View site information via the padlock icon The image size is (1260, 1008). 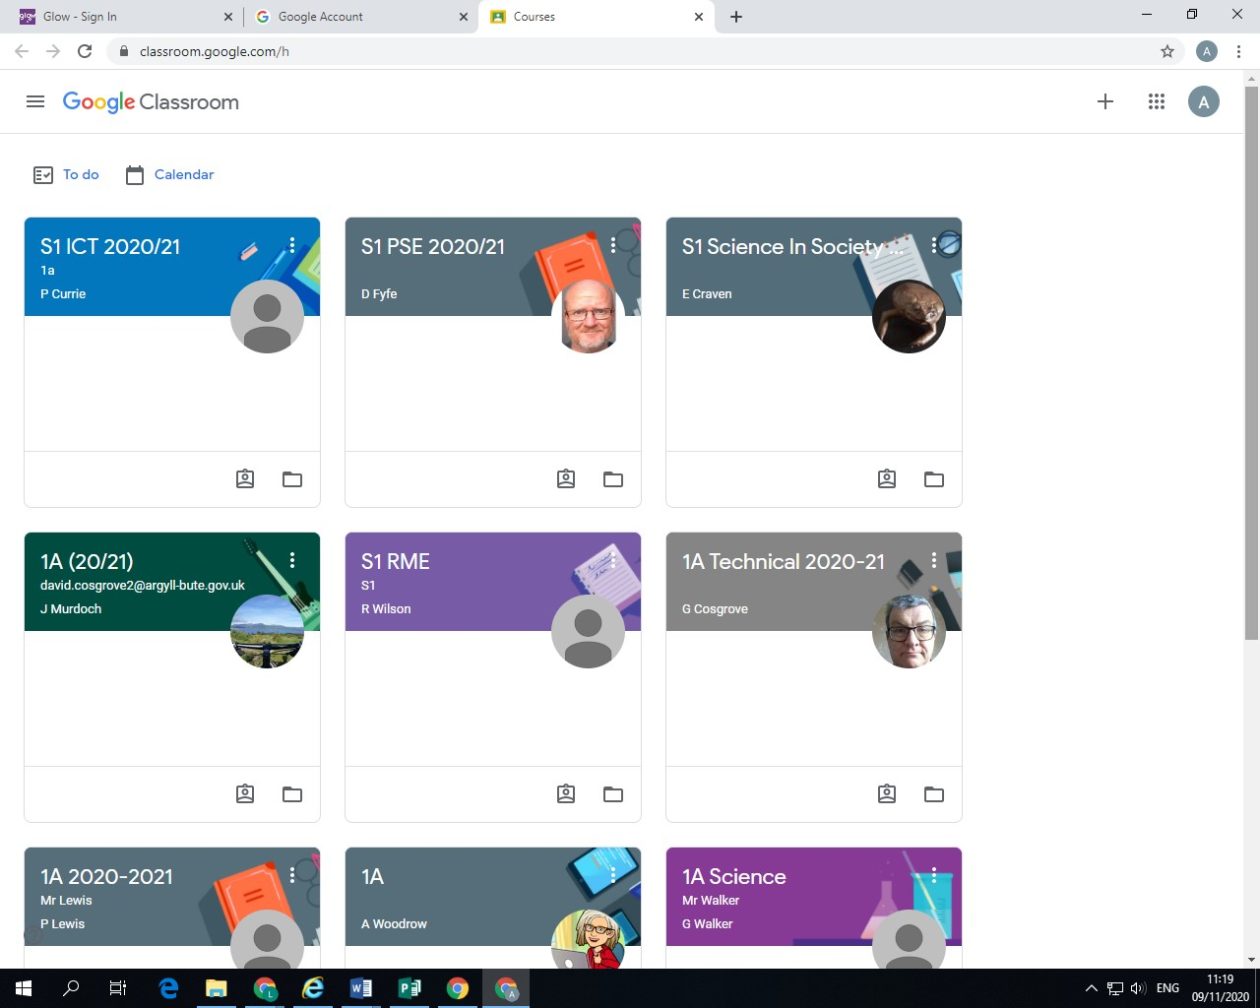coord(124,51)
